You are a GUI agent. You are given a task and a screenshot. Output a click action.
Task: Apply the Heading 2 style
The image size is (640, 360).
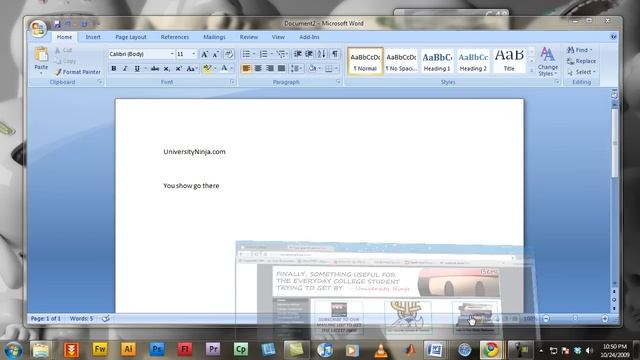click(x=473, y=61)
